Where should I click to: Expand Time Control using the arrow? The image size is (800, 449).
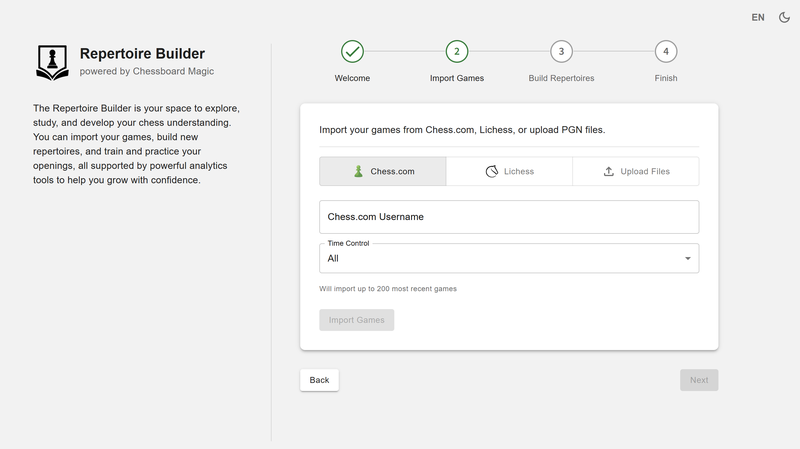click(x=687, y=259)
